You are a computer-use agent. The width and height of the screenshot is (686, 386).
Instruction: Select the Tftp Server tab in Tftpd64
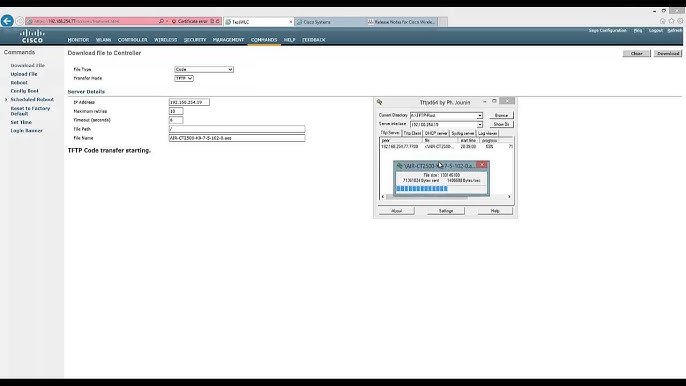coord(389,133)
